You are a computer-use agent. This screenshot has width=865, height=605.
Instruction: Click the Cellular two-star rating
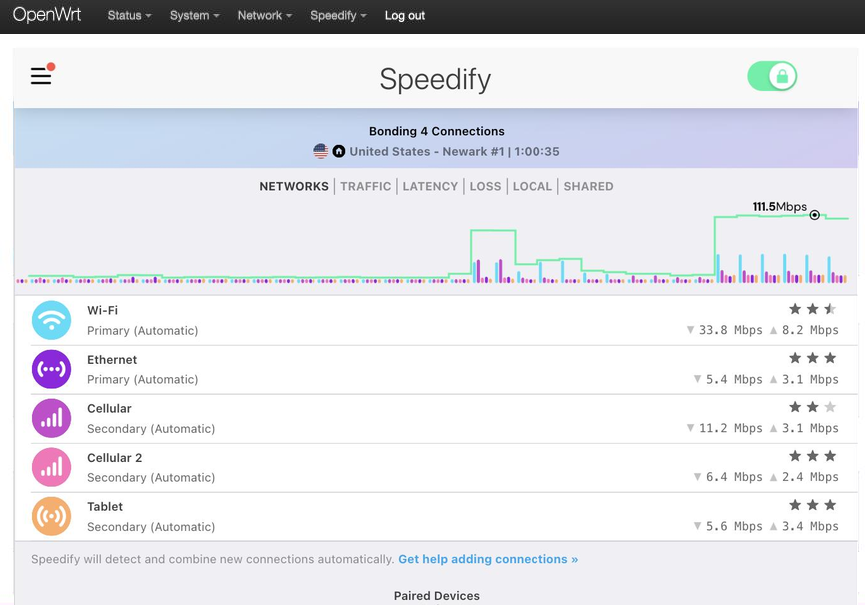(813, 407)
